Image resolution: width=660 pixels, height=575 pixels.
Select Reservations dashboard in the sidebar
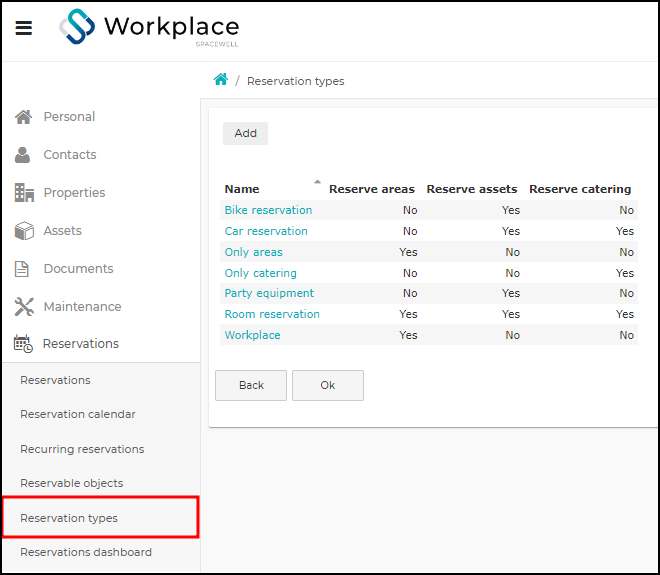(86, 552)
